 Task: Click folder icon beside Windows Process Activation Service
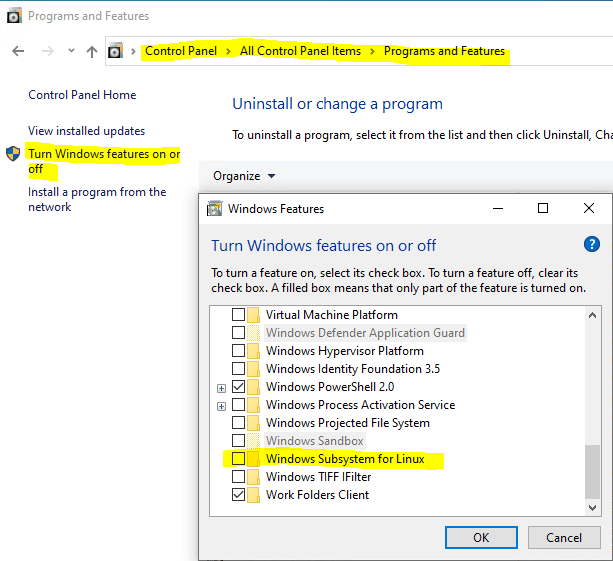pyautogui.click(x=253, y=405)
